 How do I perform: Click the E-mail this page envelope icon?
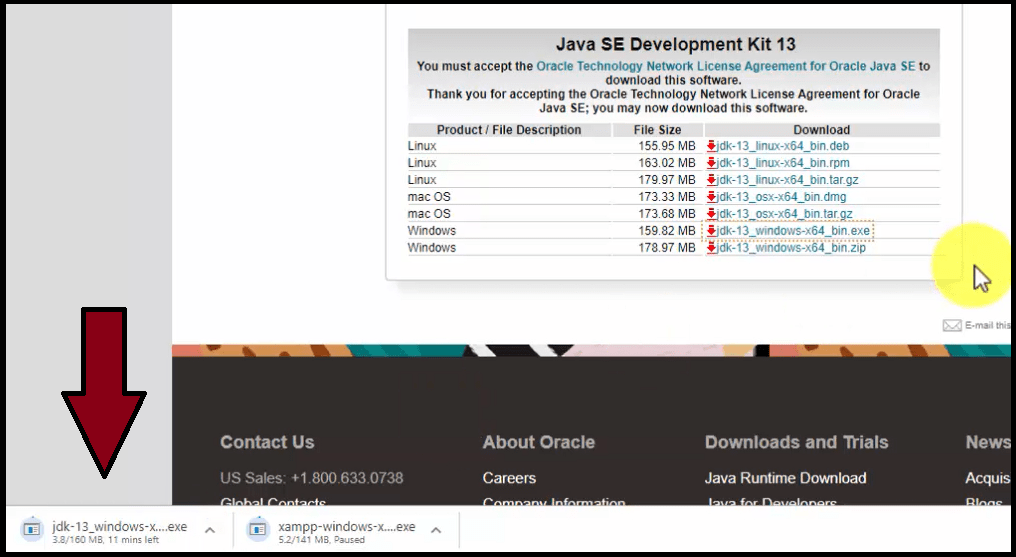point(952,325)
